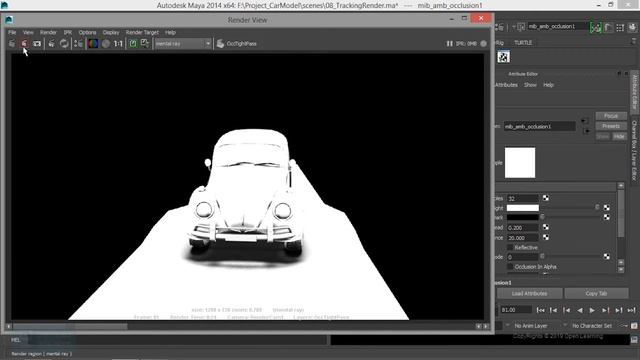Click the Snapshot camera icon in Render View

37,43
